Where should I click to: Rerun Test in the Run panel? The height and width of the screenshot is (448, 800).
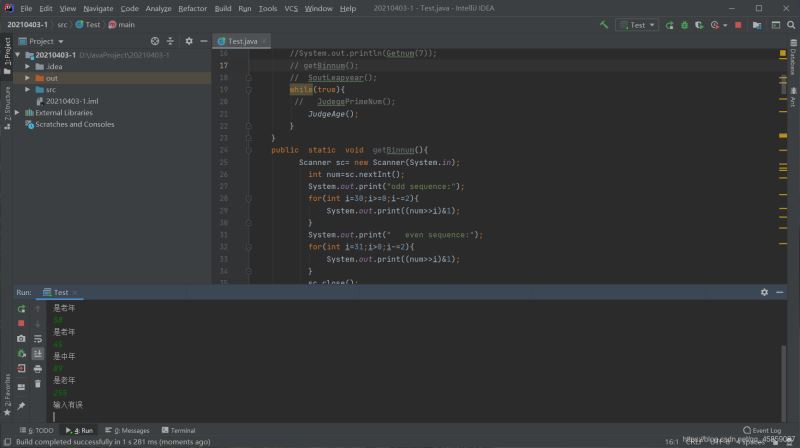tap(21, 310)
